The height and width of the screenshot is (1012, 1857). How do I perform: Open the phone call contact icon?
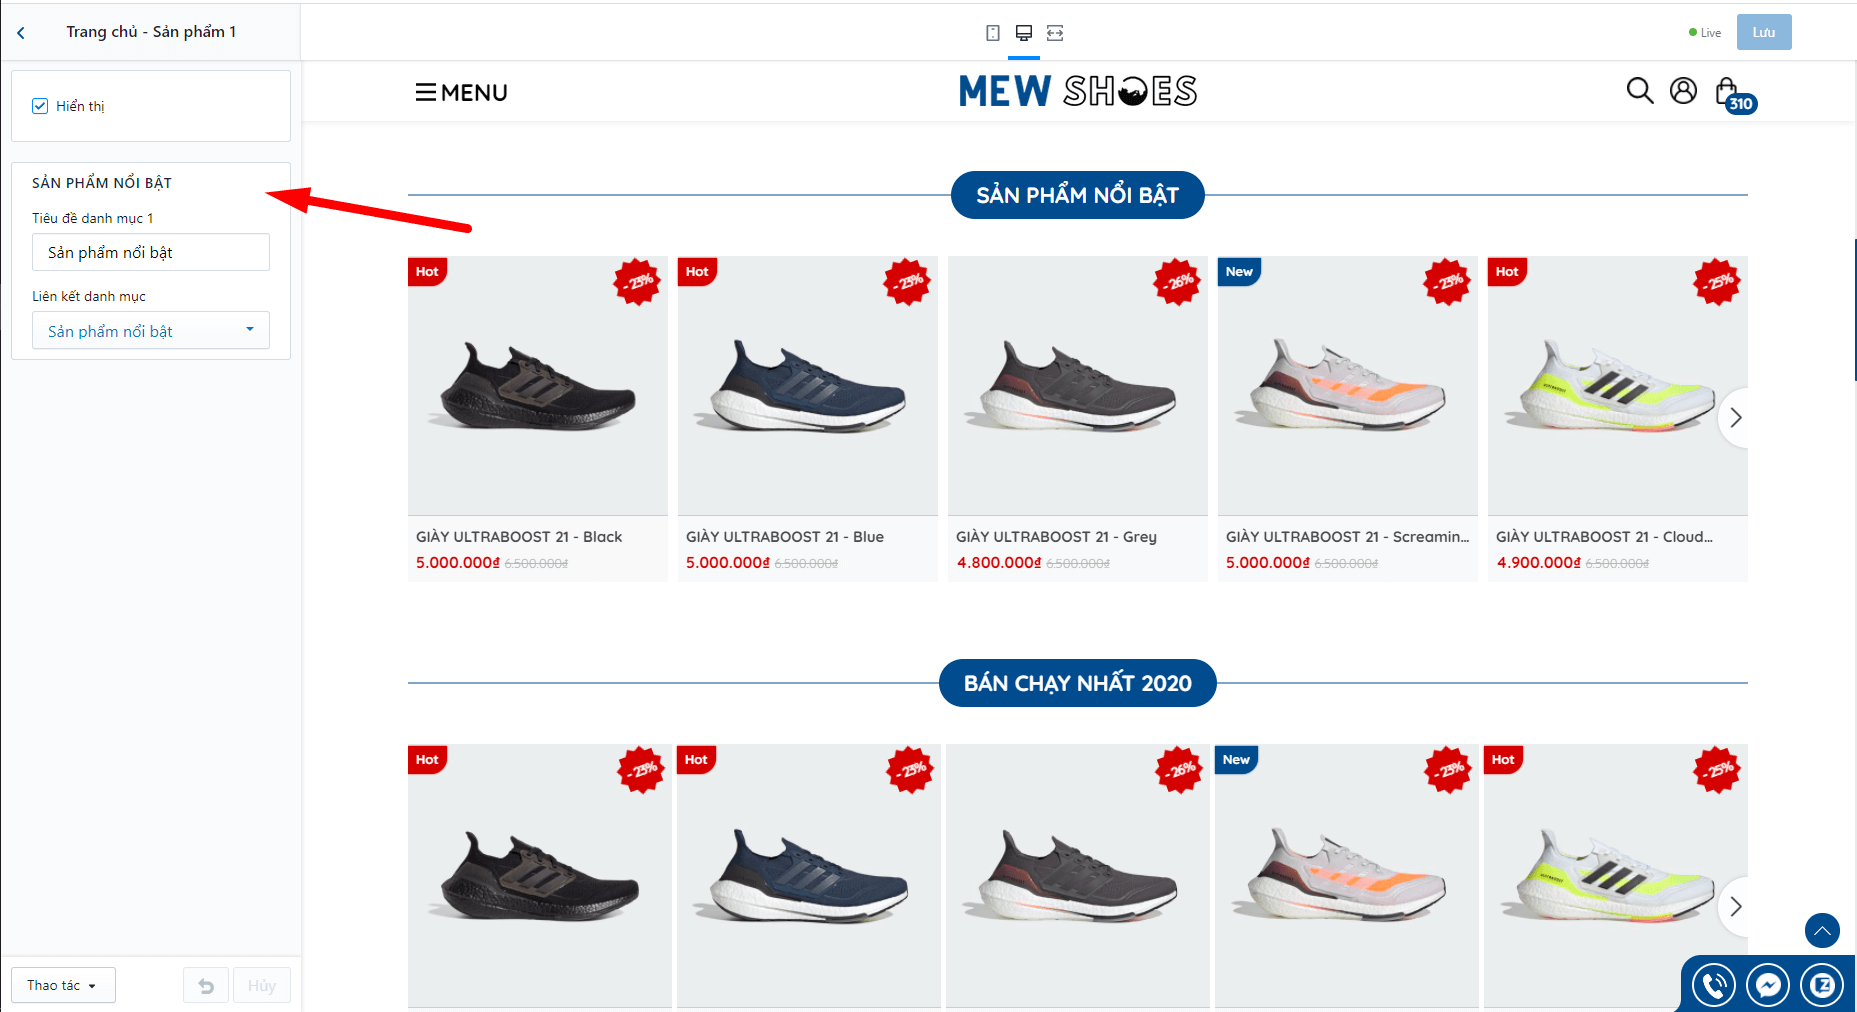pyautogui.click(x=1714, y=986)
